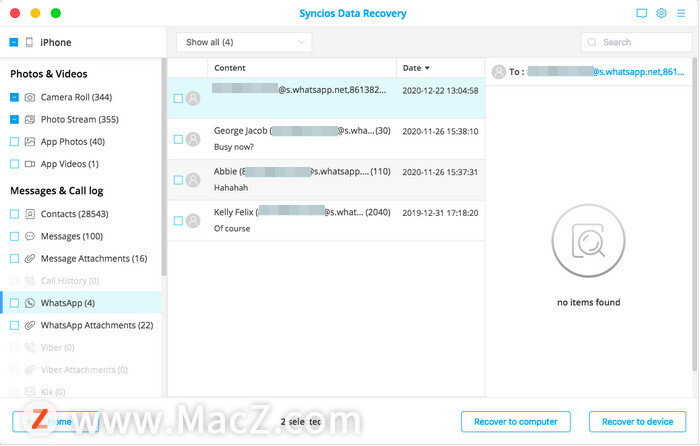700x446 pixels.
Task: Select Photo Stream (355) category
Action: coord(82,120)
